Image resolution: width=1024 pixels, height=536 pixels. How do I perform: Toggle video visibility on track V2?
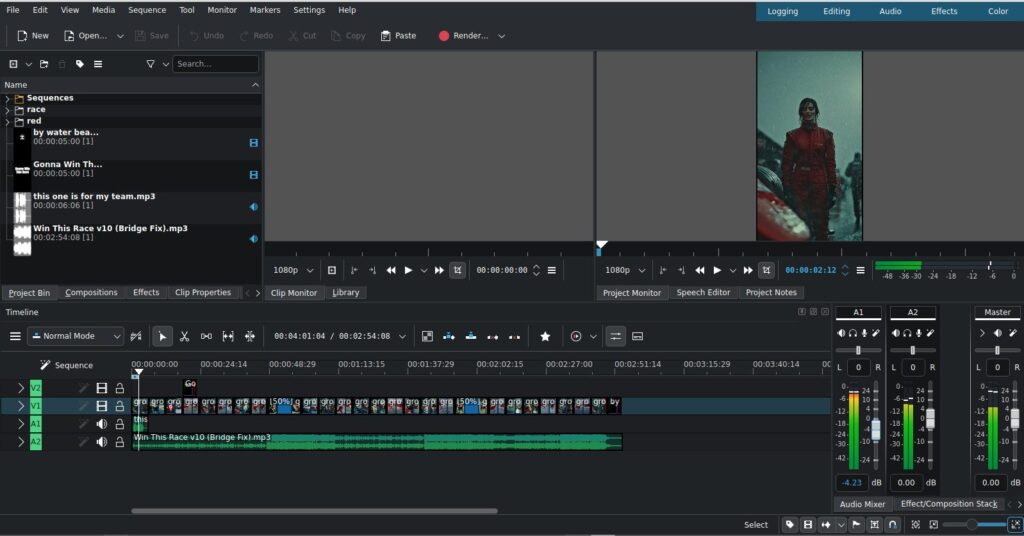(101, 388)
